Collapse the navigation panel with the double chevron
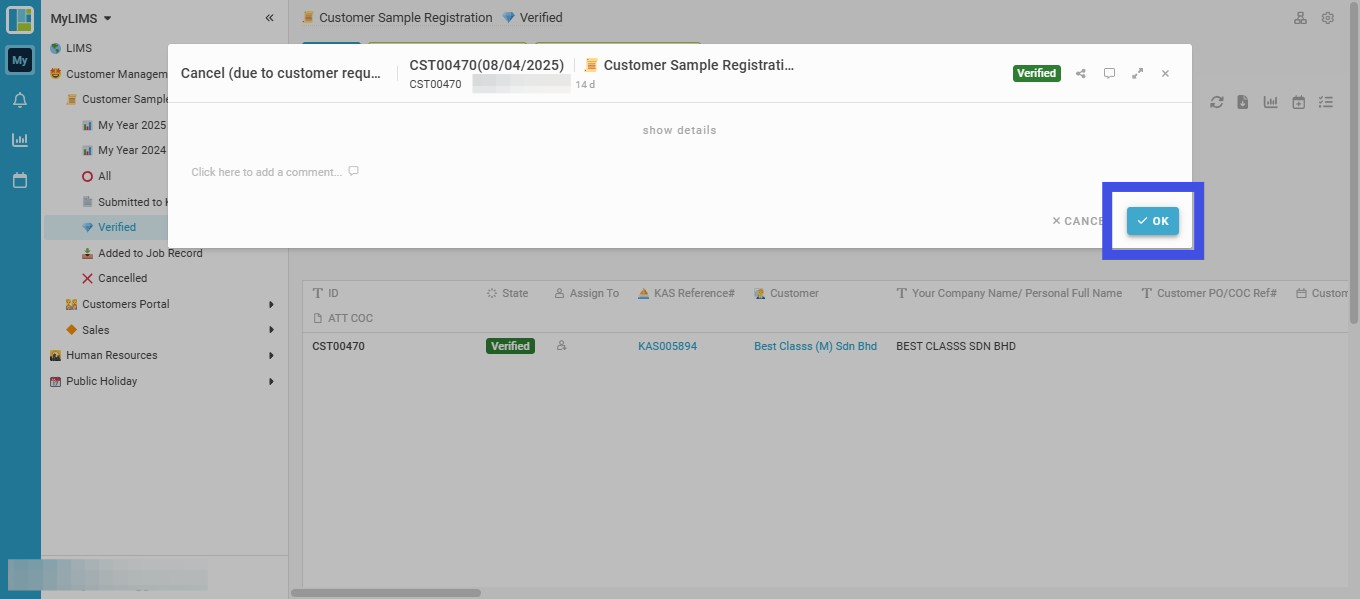 (270, 18)
